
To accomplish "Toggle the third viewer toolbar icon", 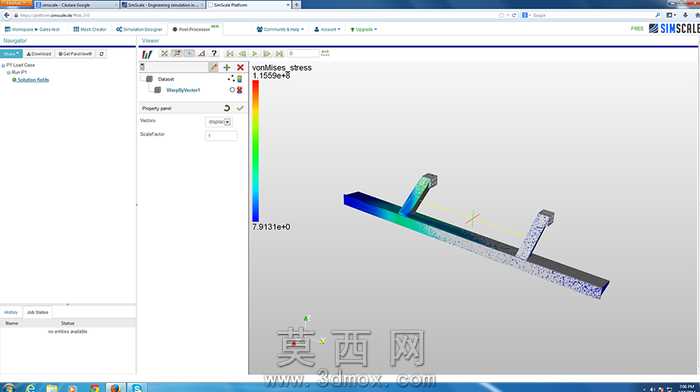I will (x=189, y=54).
